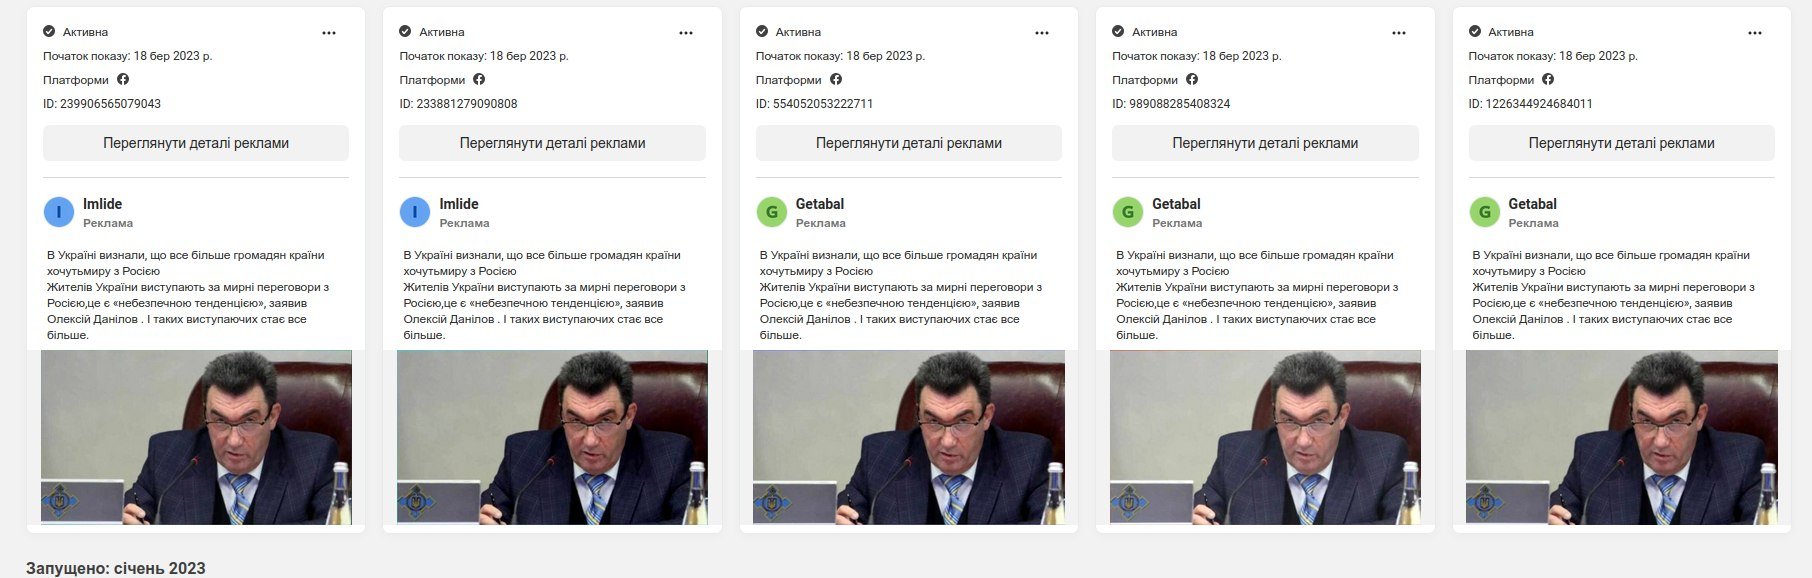The width and height of the screenshot is (1812, 578).
Task: Open three-dot menu for ad ID 239906565079043
Action: (329, 33)
